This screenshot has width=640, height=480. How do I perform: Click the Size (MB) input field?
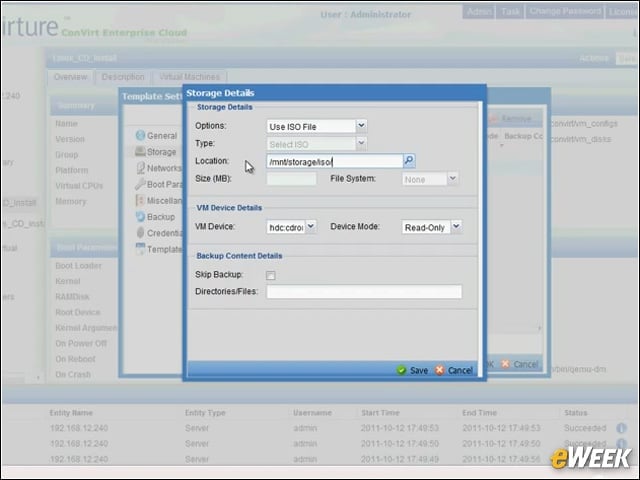tap(291, 179)
